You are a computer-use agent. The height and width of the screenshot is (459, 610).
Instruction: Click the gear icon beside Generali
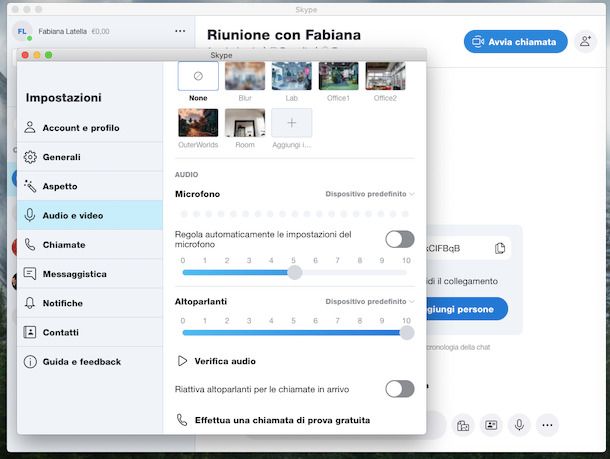(x=30, y=157)
